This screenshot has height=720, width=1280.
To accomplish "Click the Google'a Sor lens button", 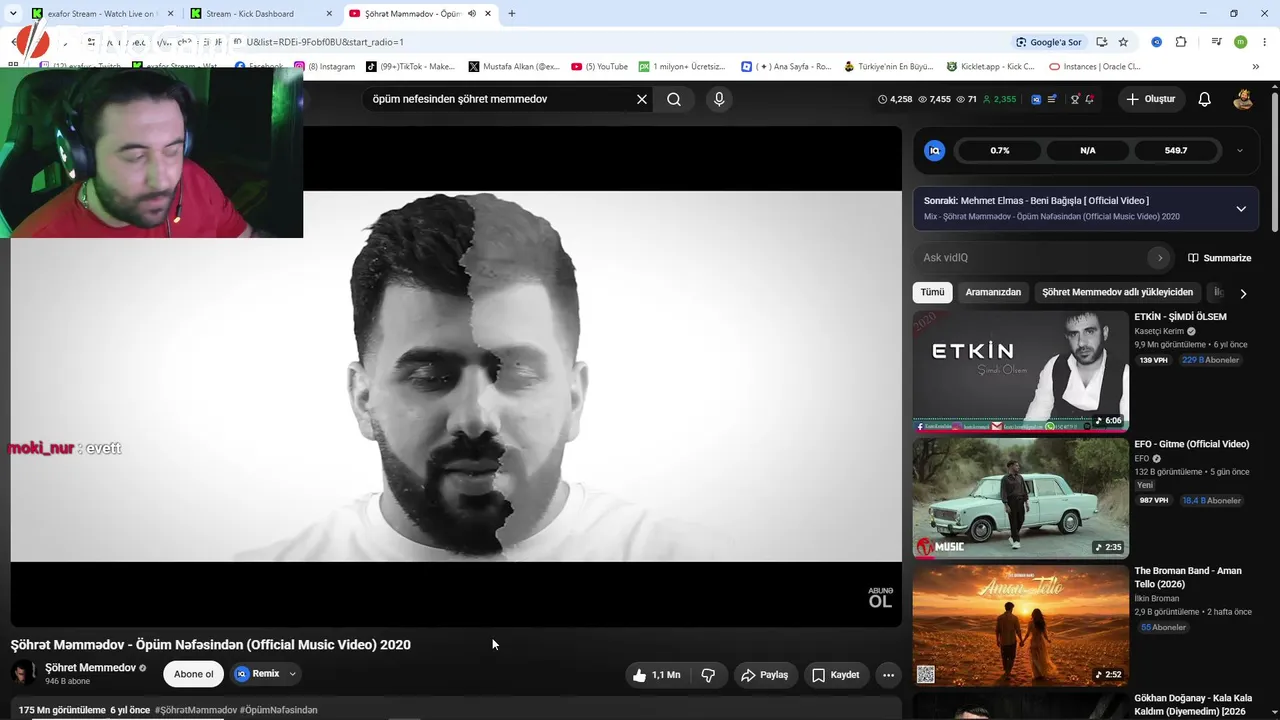I will pos(1048,42).
